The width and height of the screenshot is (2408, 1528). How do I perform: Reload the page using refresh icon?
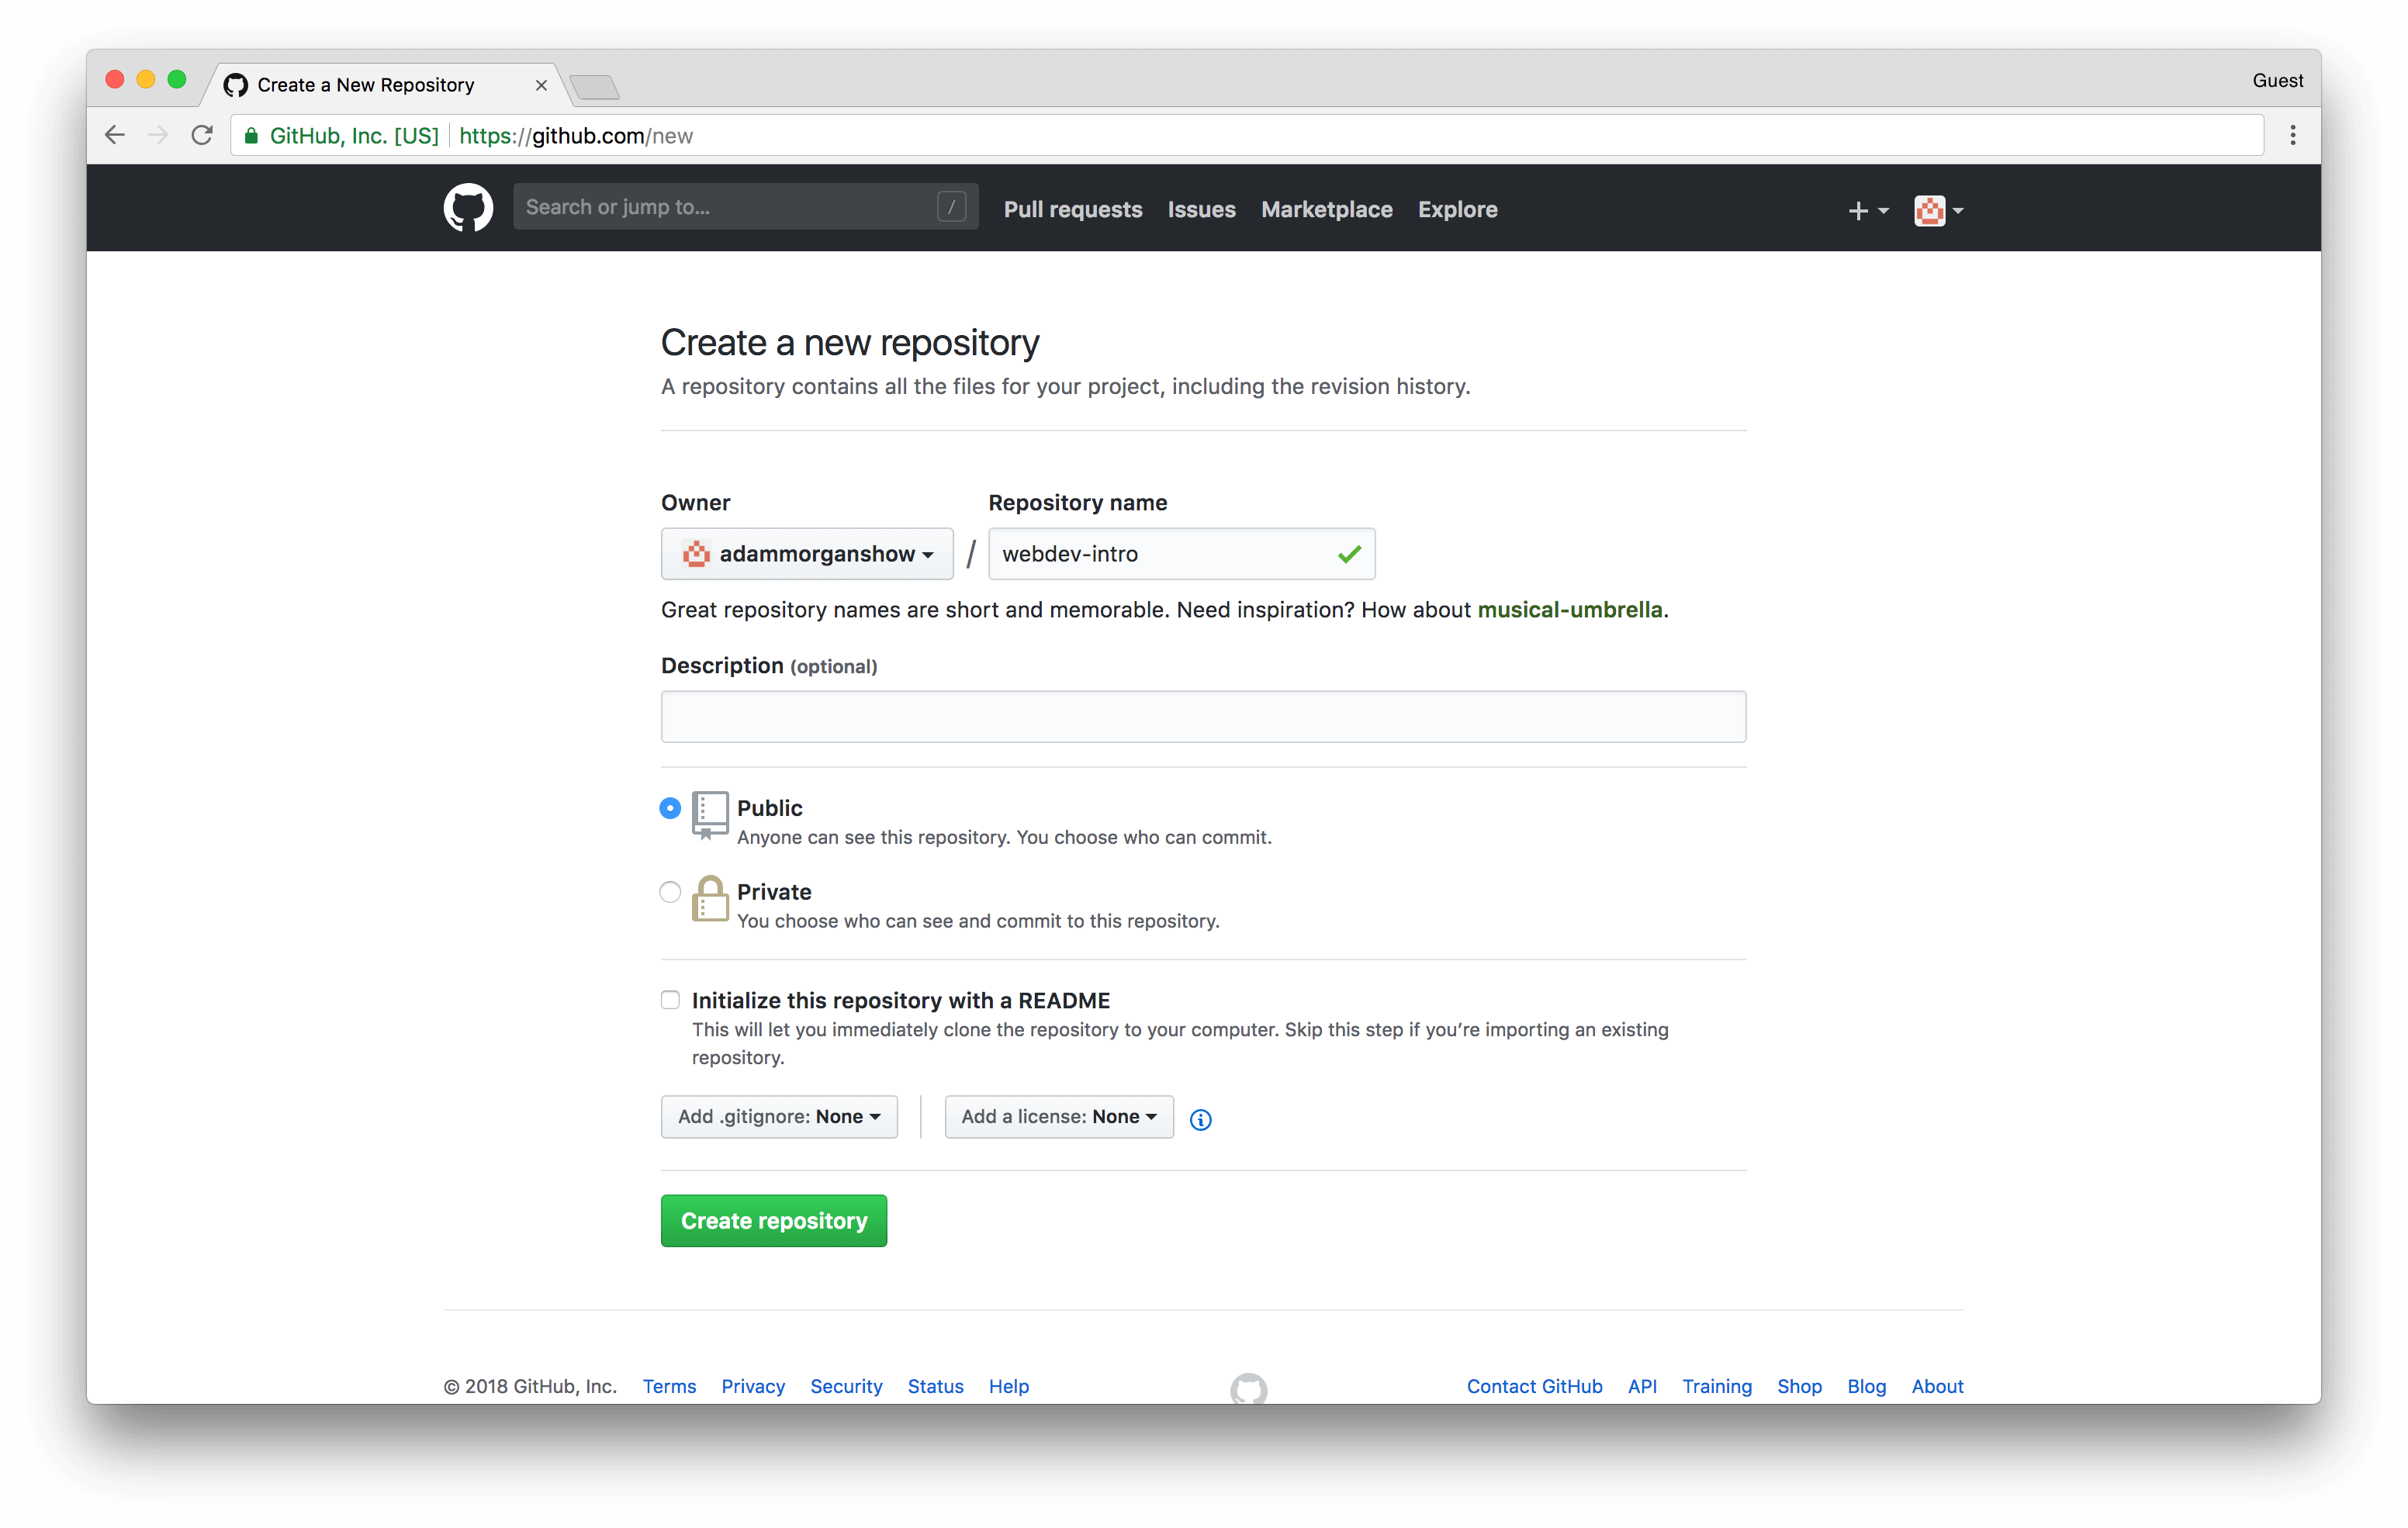pyautogui.click(x=202, y=135)
